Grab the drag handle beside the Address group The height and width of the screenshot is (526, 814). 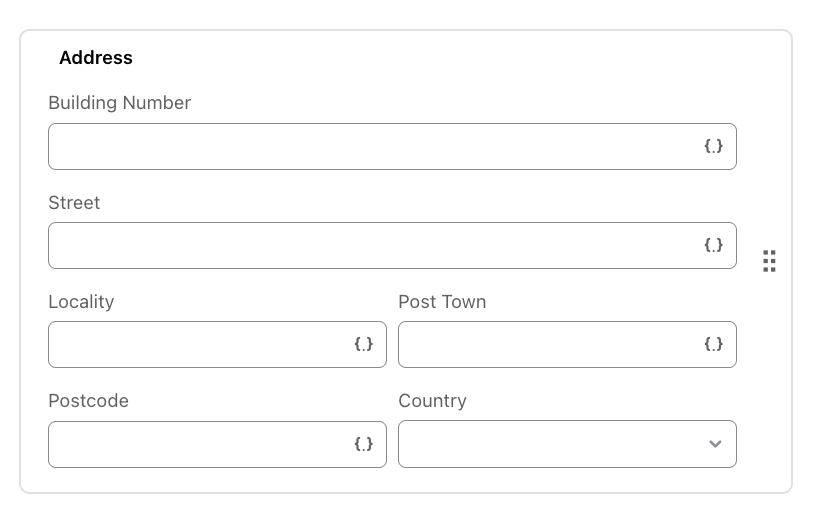769,261
